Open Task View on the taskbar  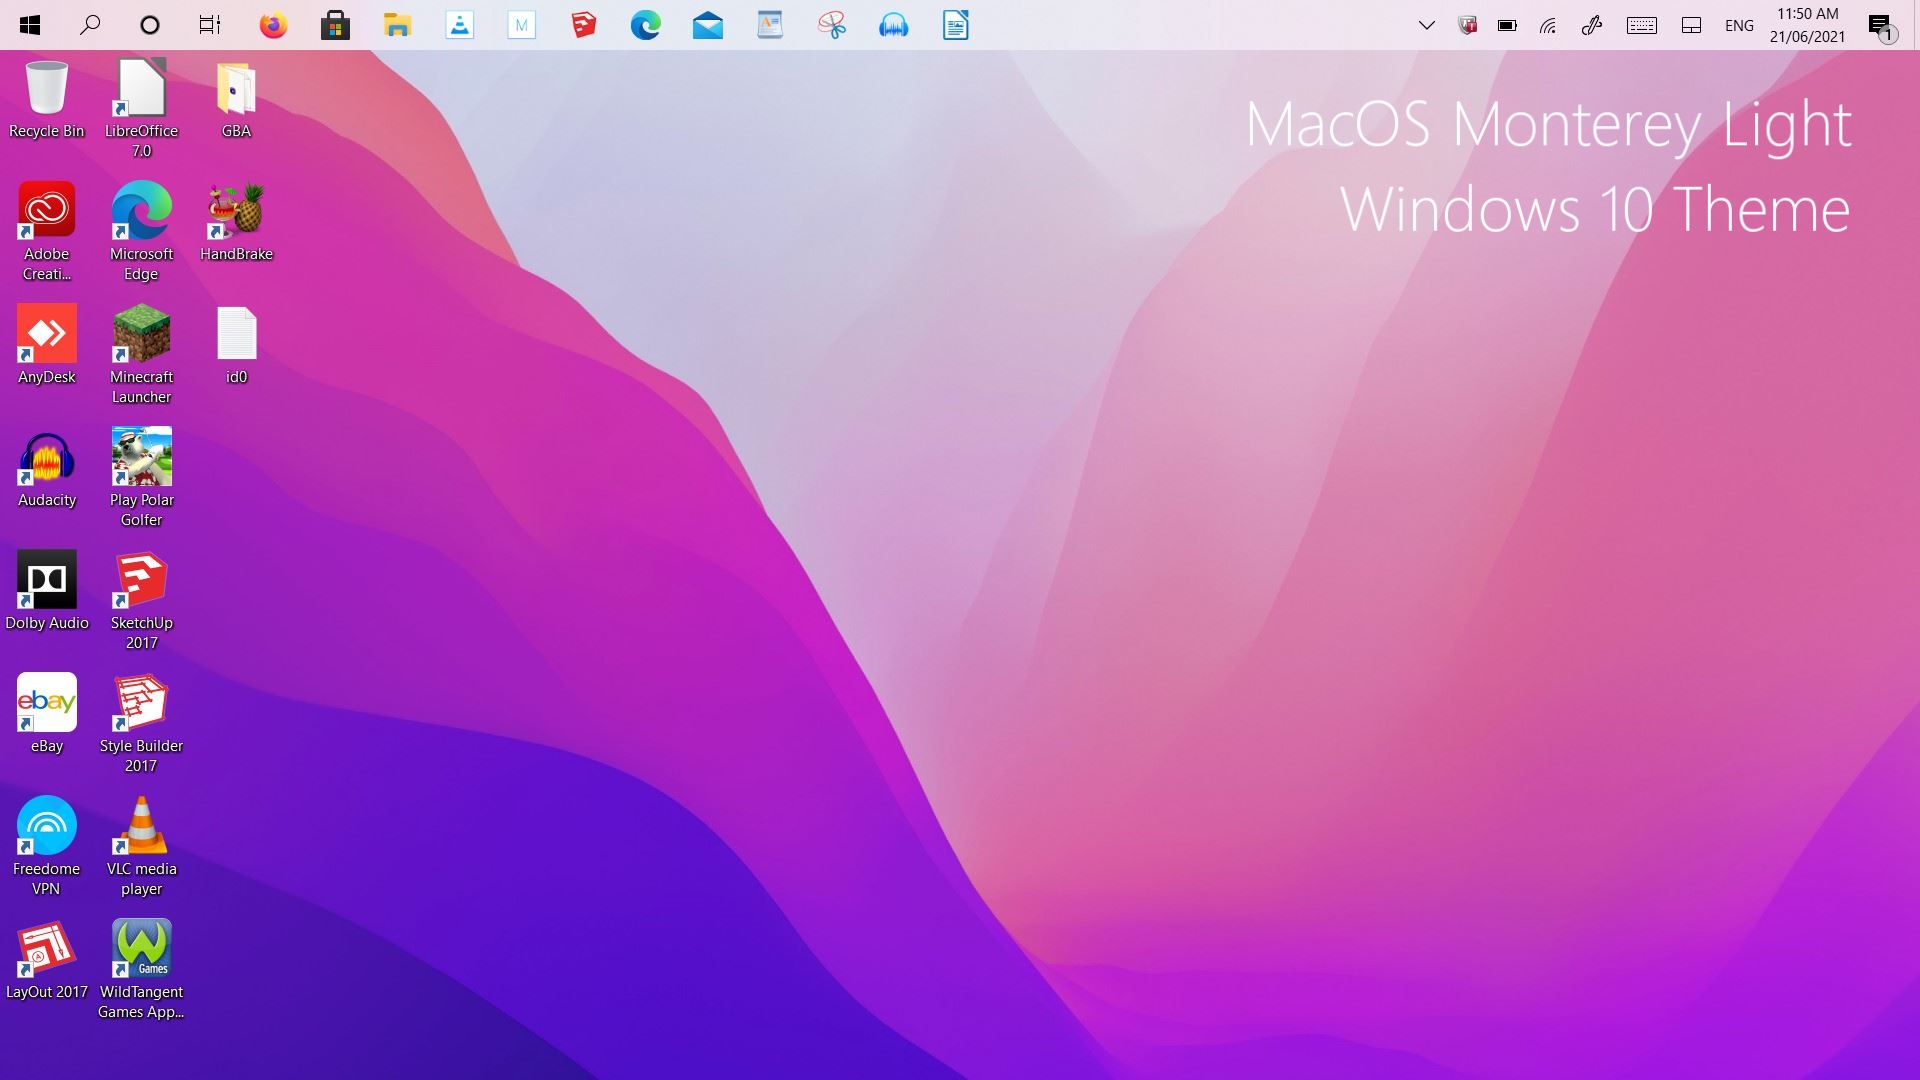pyautogui.click(x=210, y=25)
